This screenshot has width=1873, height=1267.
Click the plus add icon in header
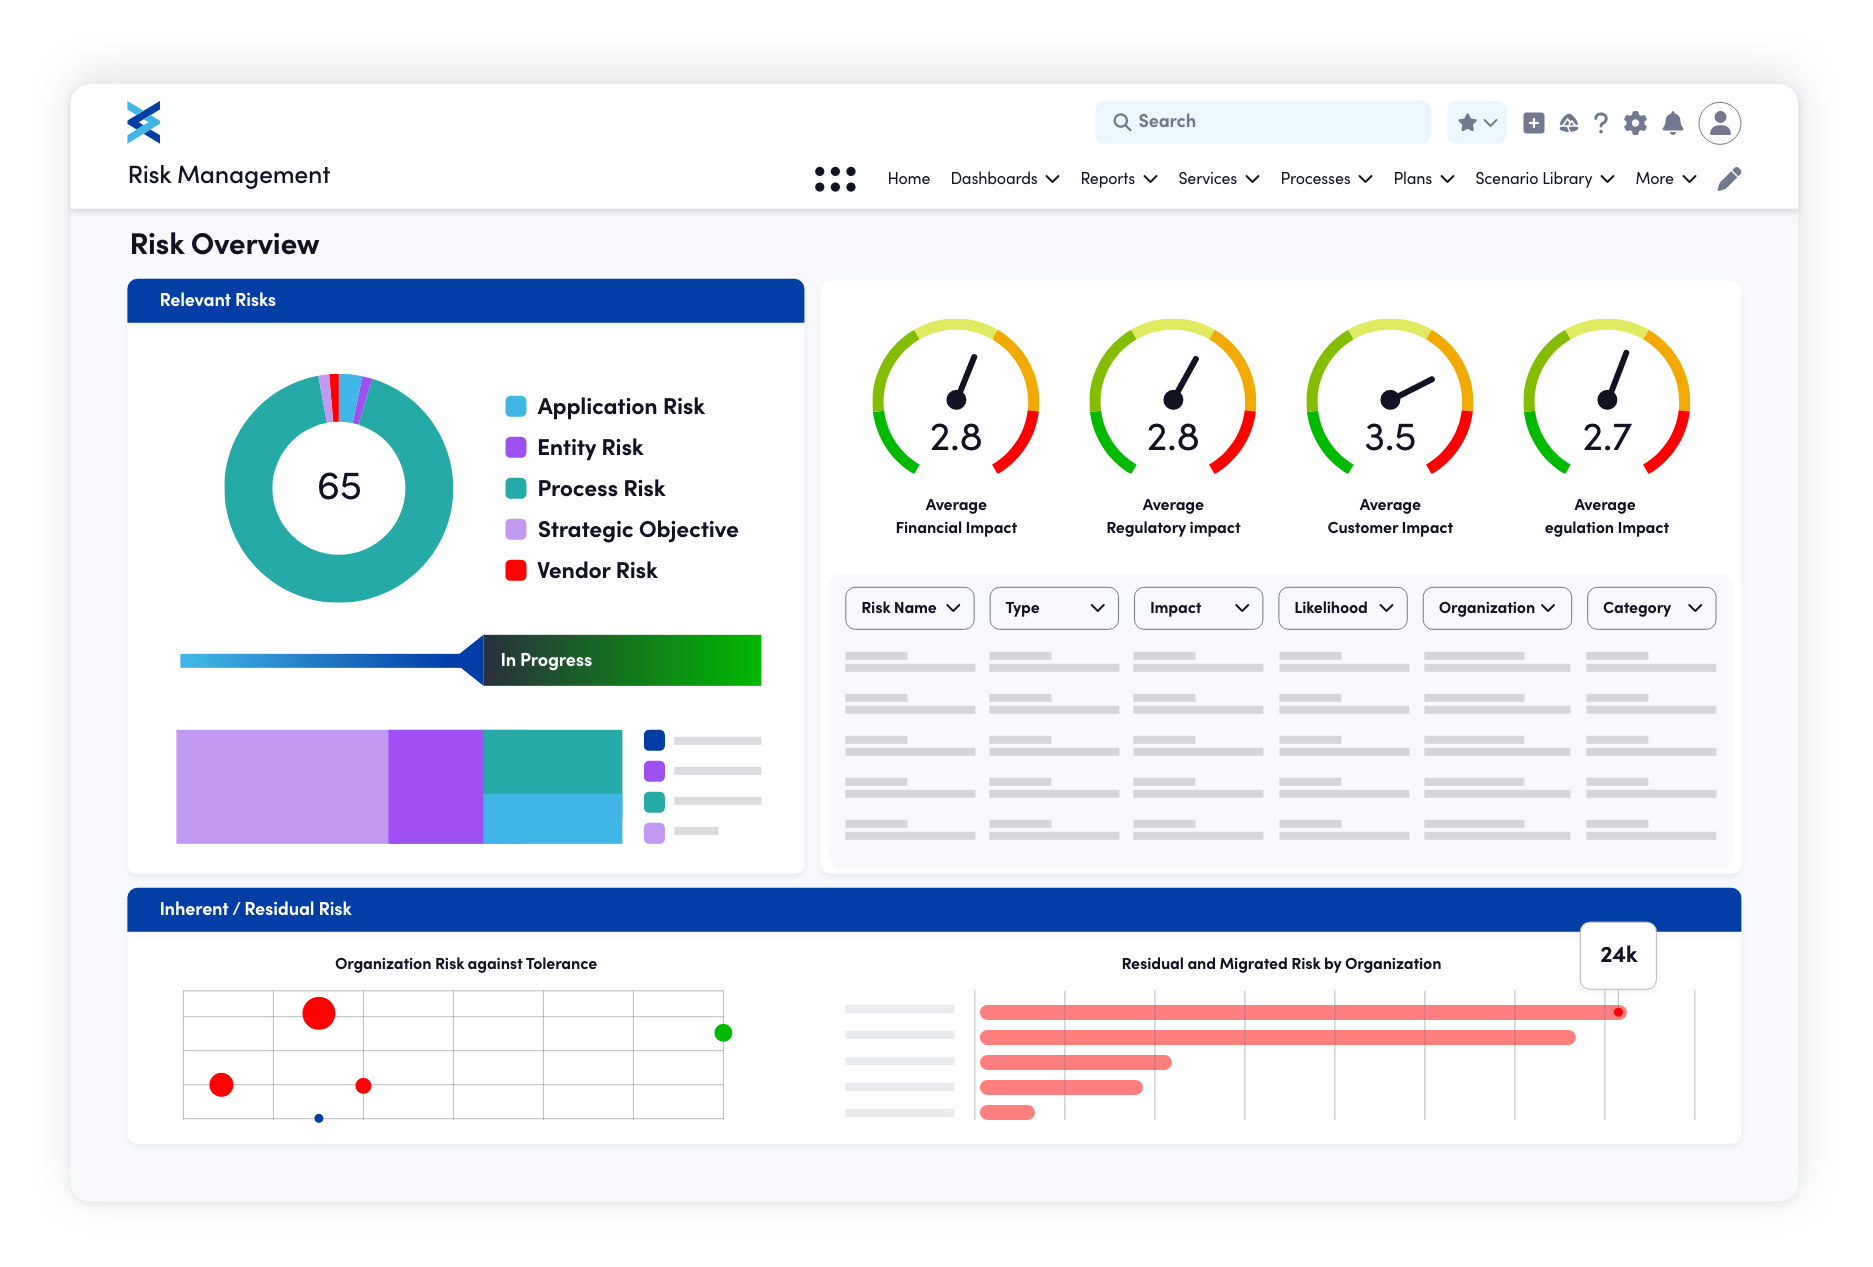click(1533, 123)
